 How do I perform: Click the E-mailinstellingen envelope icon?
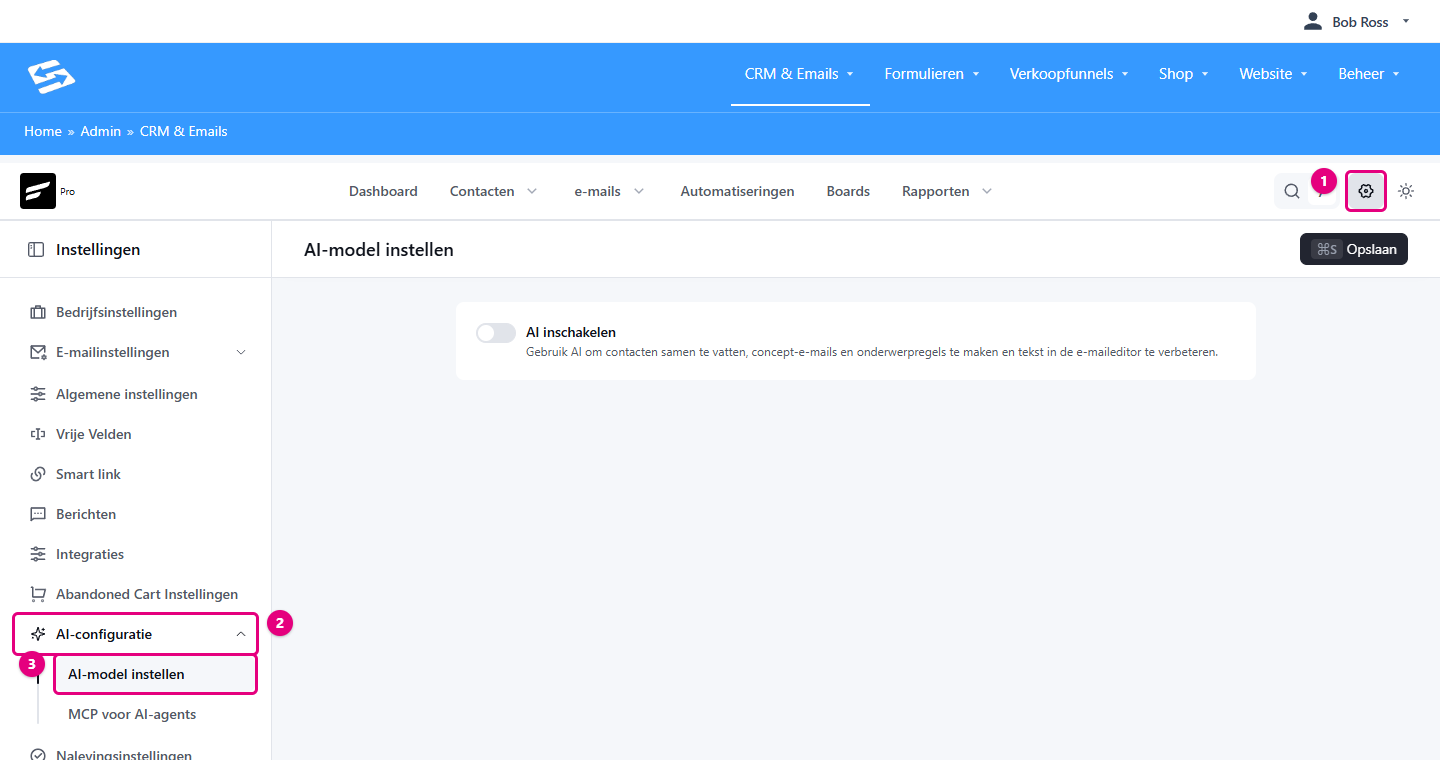(x=38, y=352)
